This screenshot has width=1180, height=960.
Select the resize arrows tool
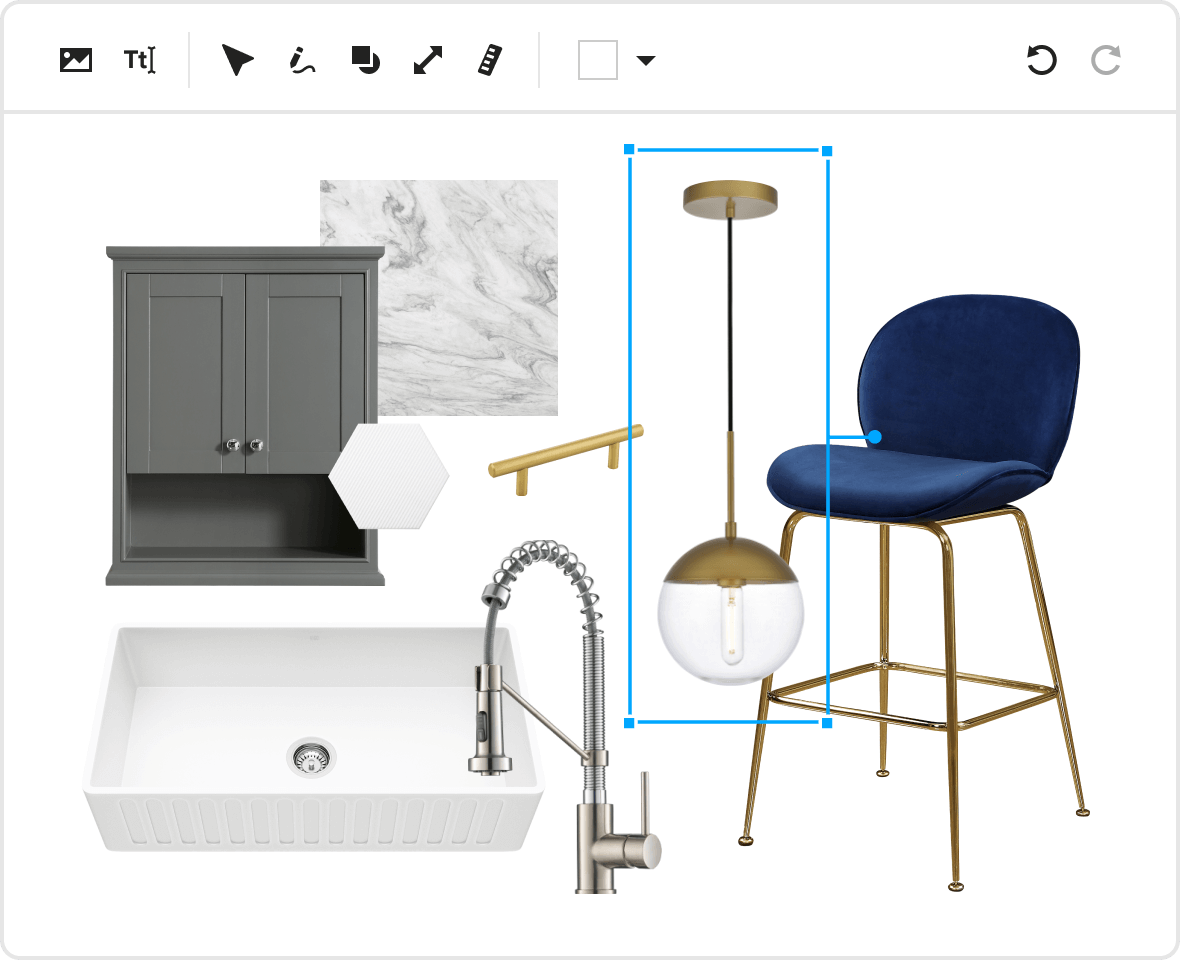point(426,60)
